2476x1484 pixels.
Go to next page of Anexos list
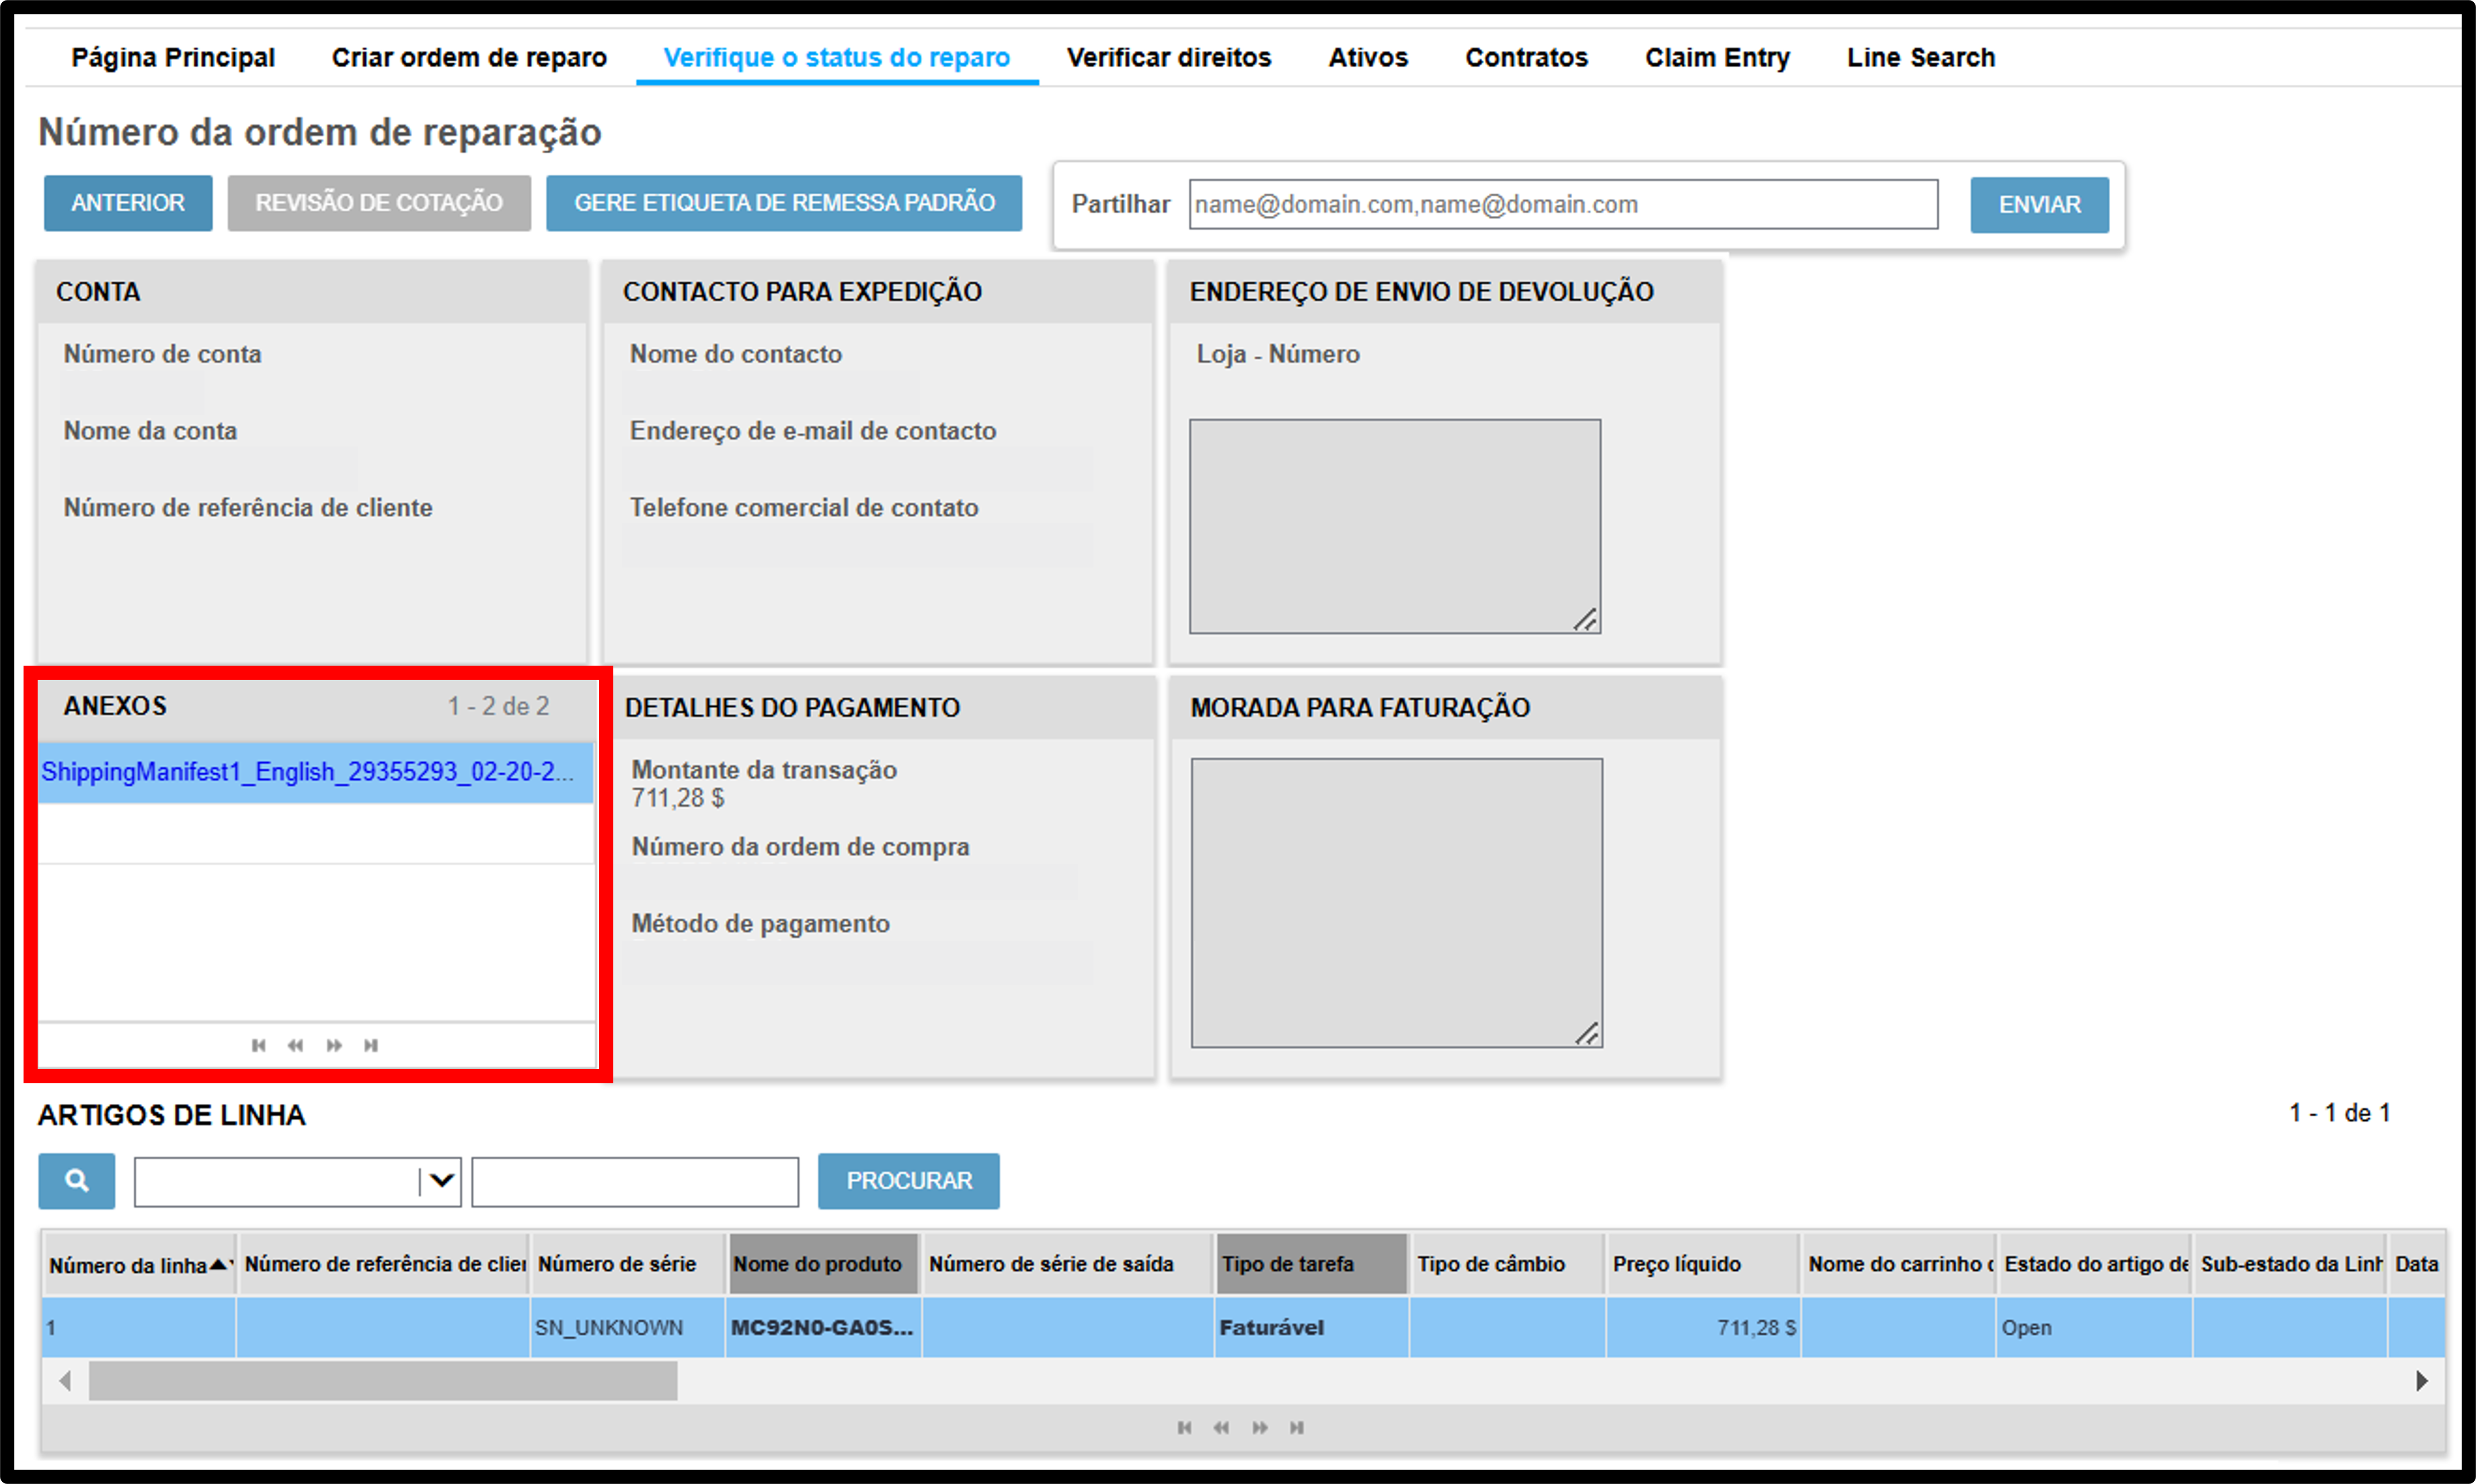(x=334, y=1045)
